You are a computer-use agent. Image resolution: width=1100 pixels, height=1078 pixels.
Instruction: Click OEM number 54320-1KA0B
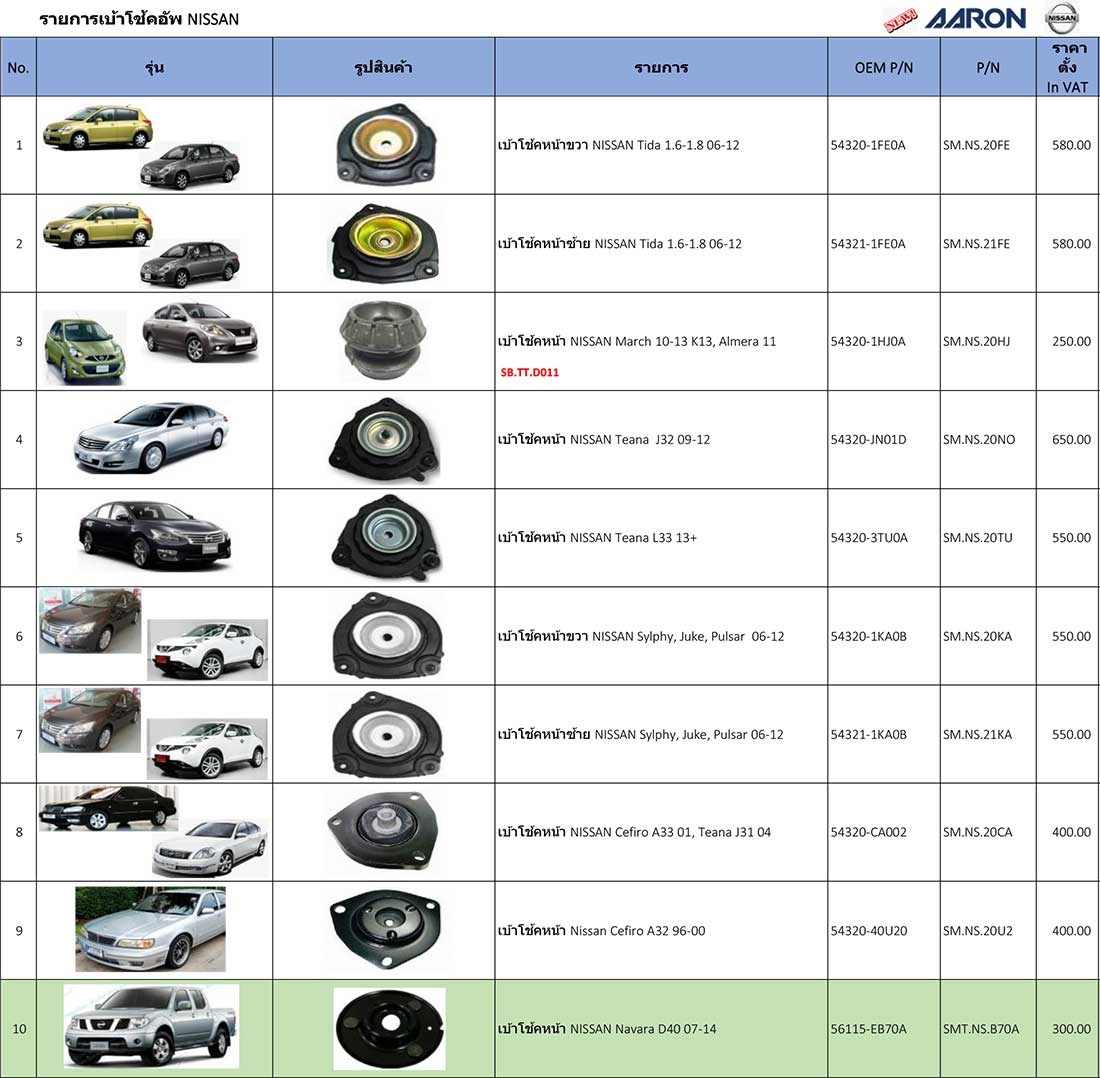coord(868,636)
